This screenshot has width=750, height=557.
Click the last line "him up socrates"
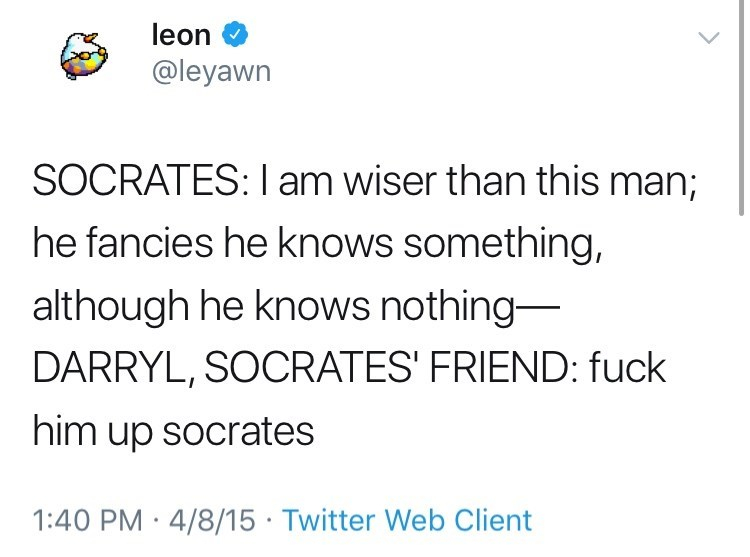tap(173, 432)
